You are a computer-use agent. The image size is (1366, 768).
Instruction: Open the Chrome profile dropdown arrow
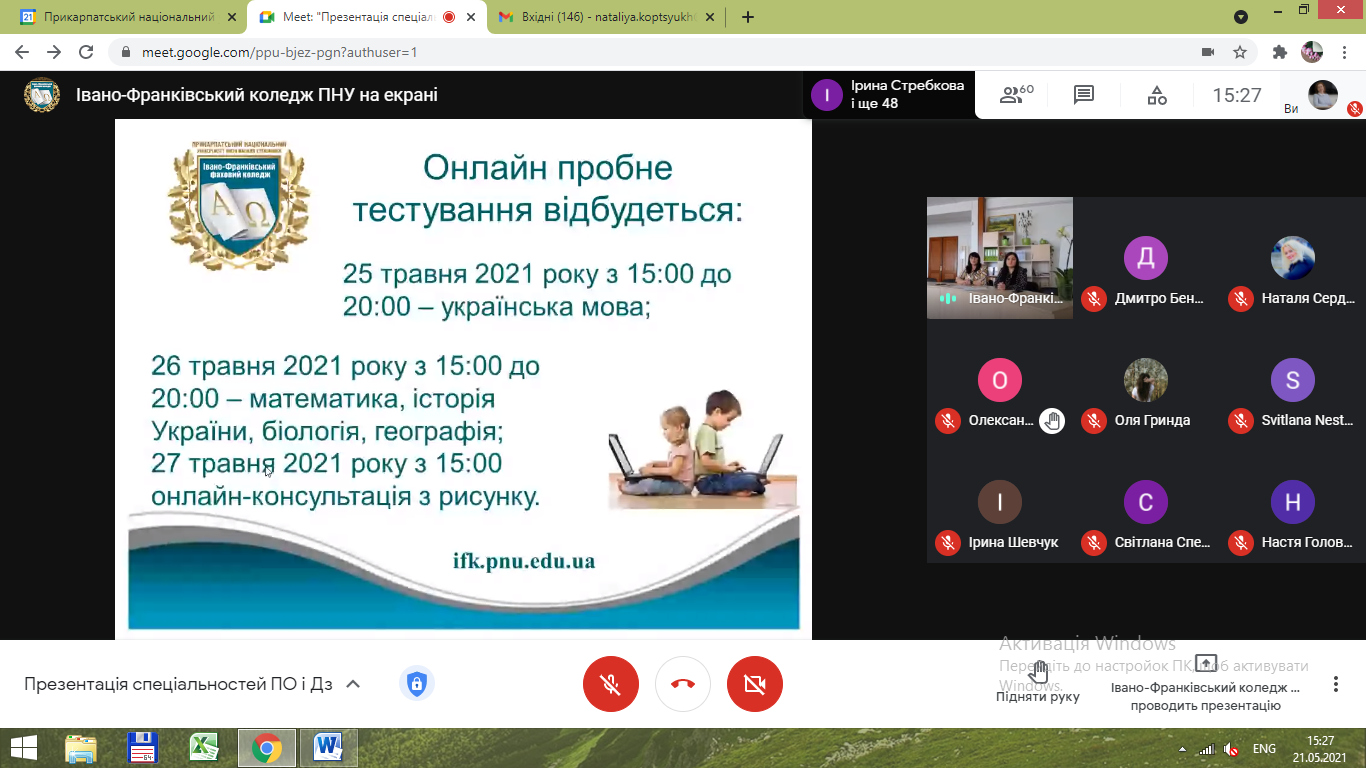click(1241, 17)
